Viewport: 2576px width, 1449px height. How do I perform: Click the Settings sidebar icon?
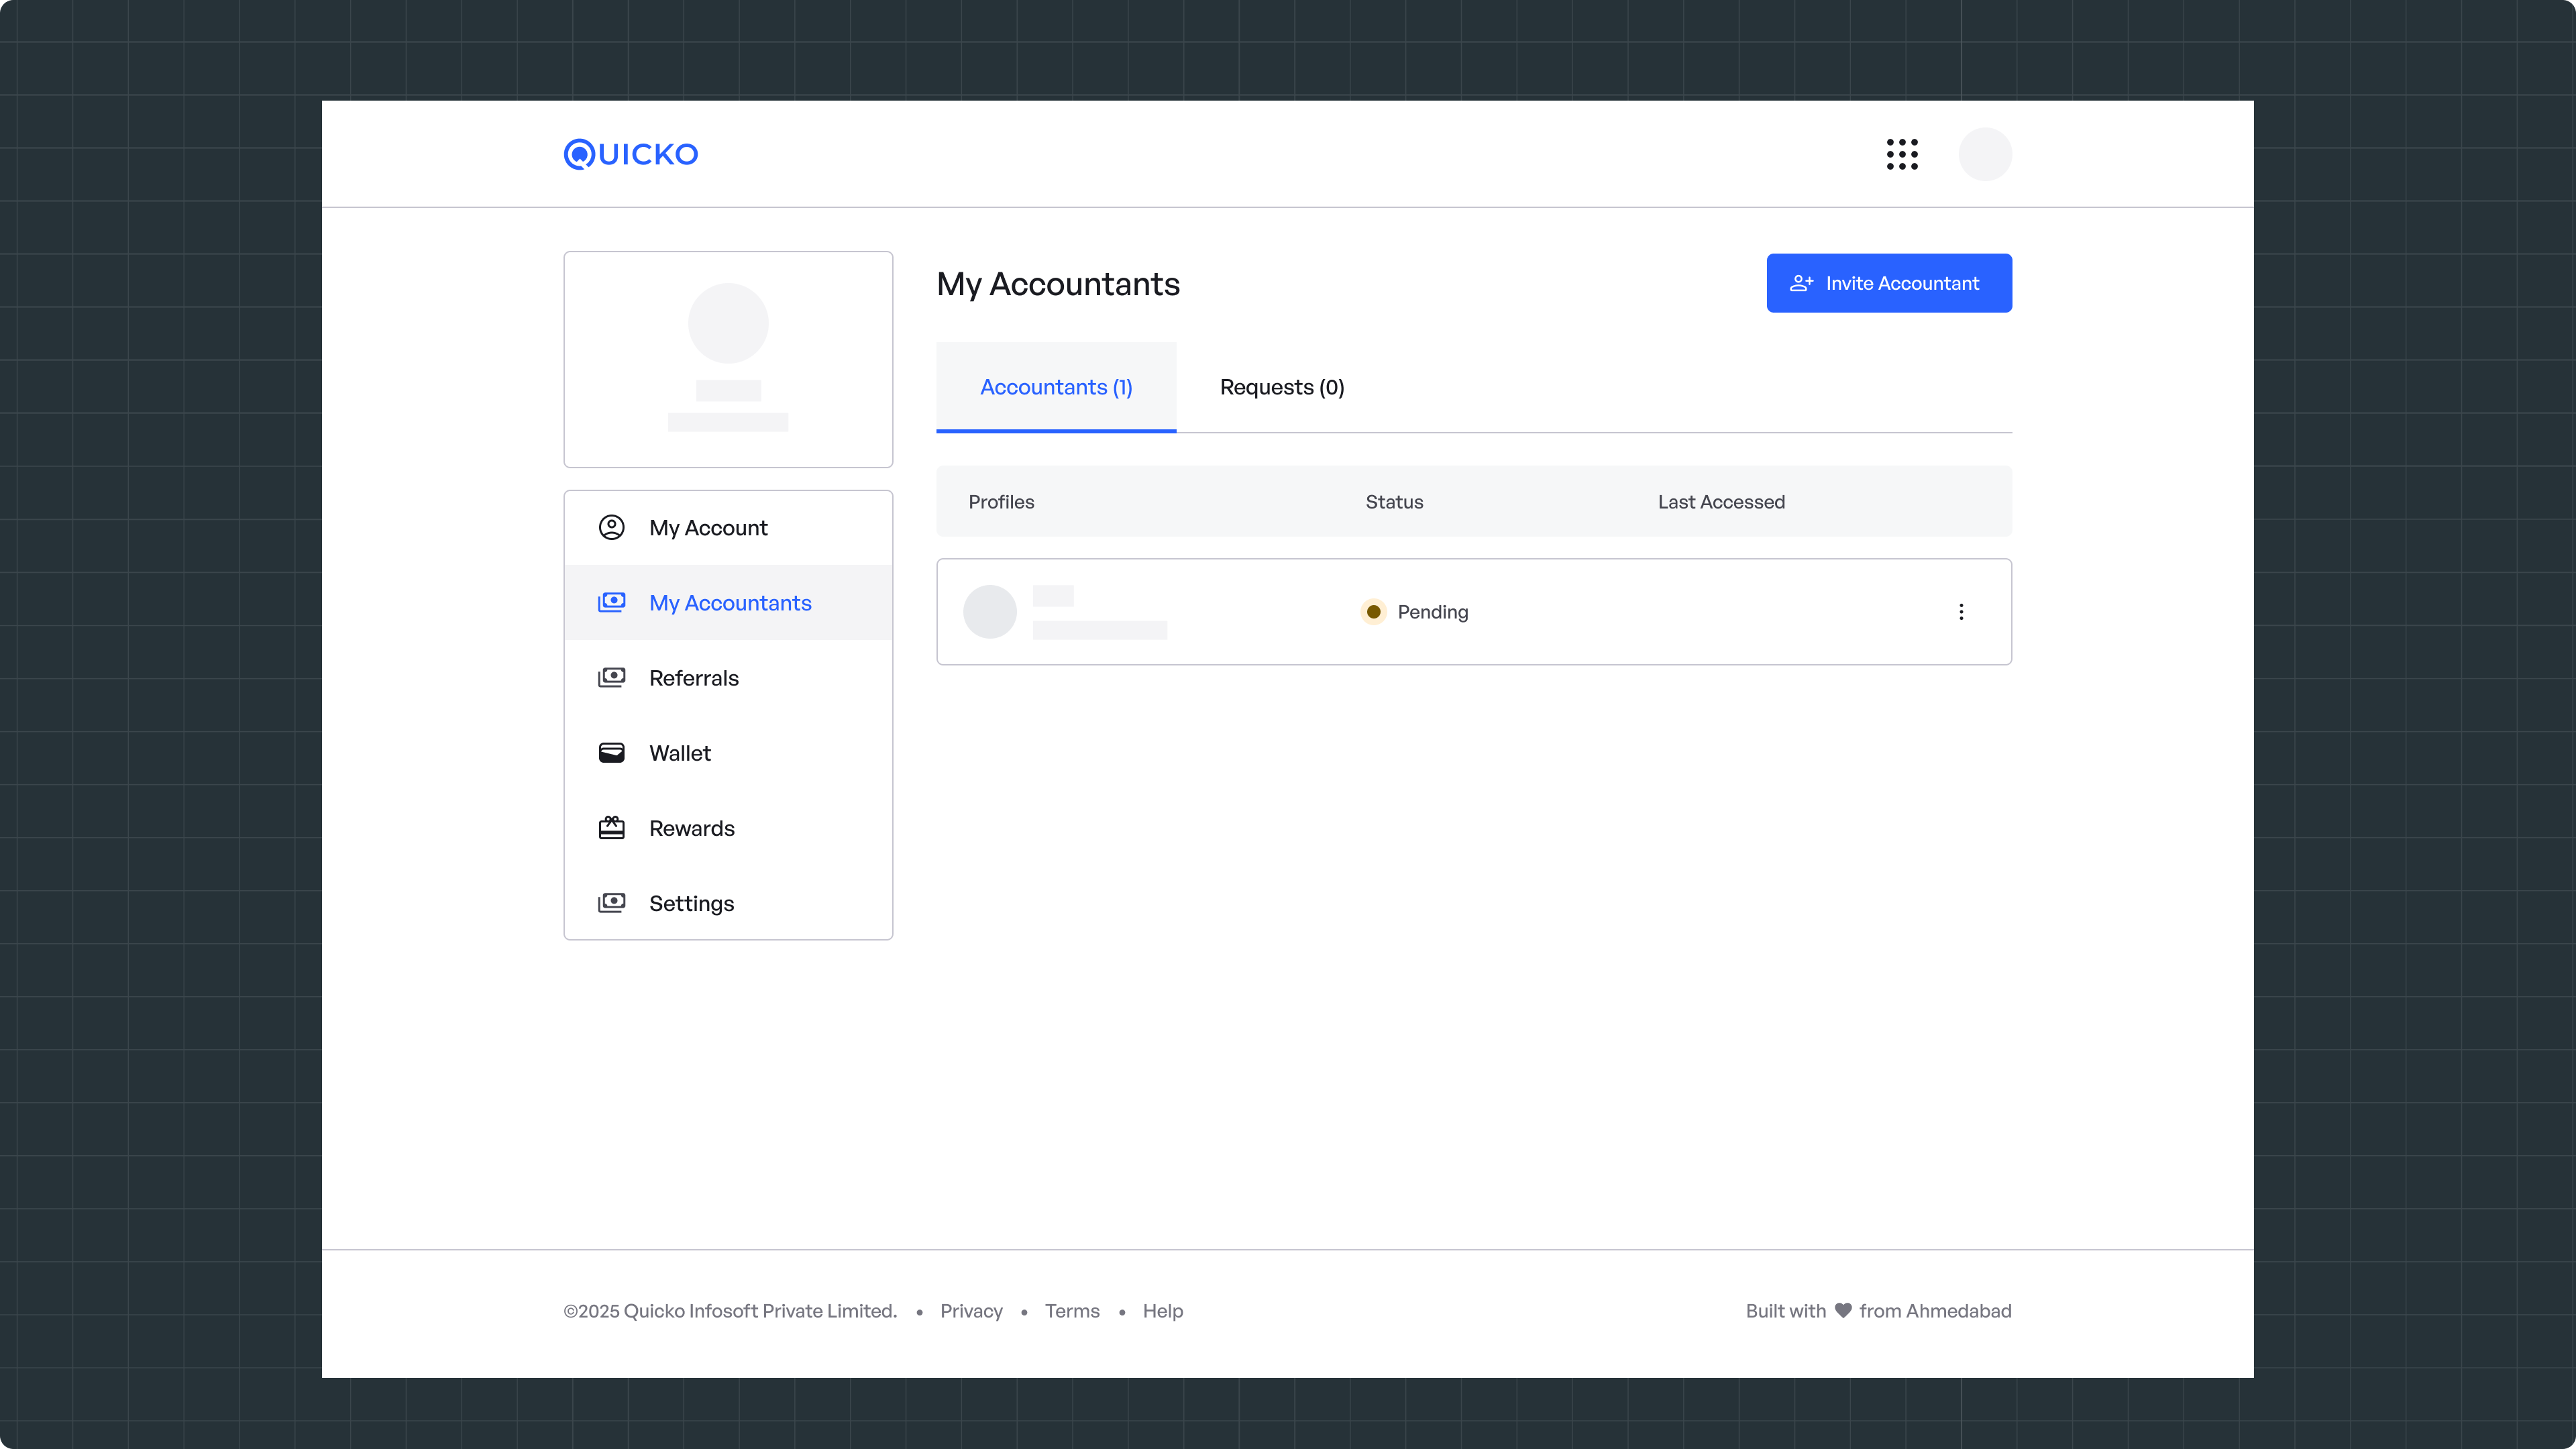[612, 903]
